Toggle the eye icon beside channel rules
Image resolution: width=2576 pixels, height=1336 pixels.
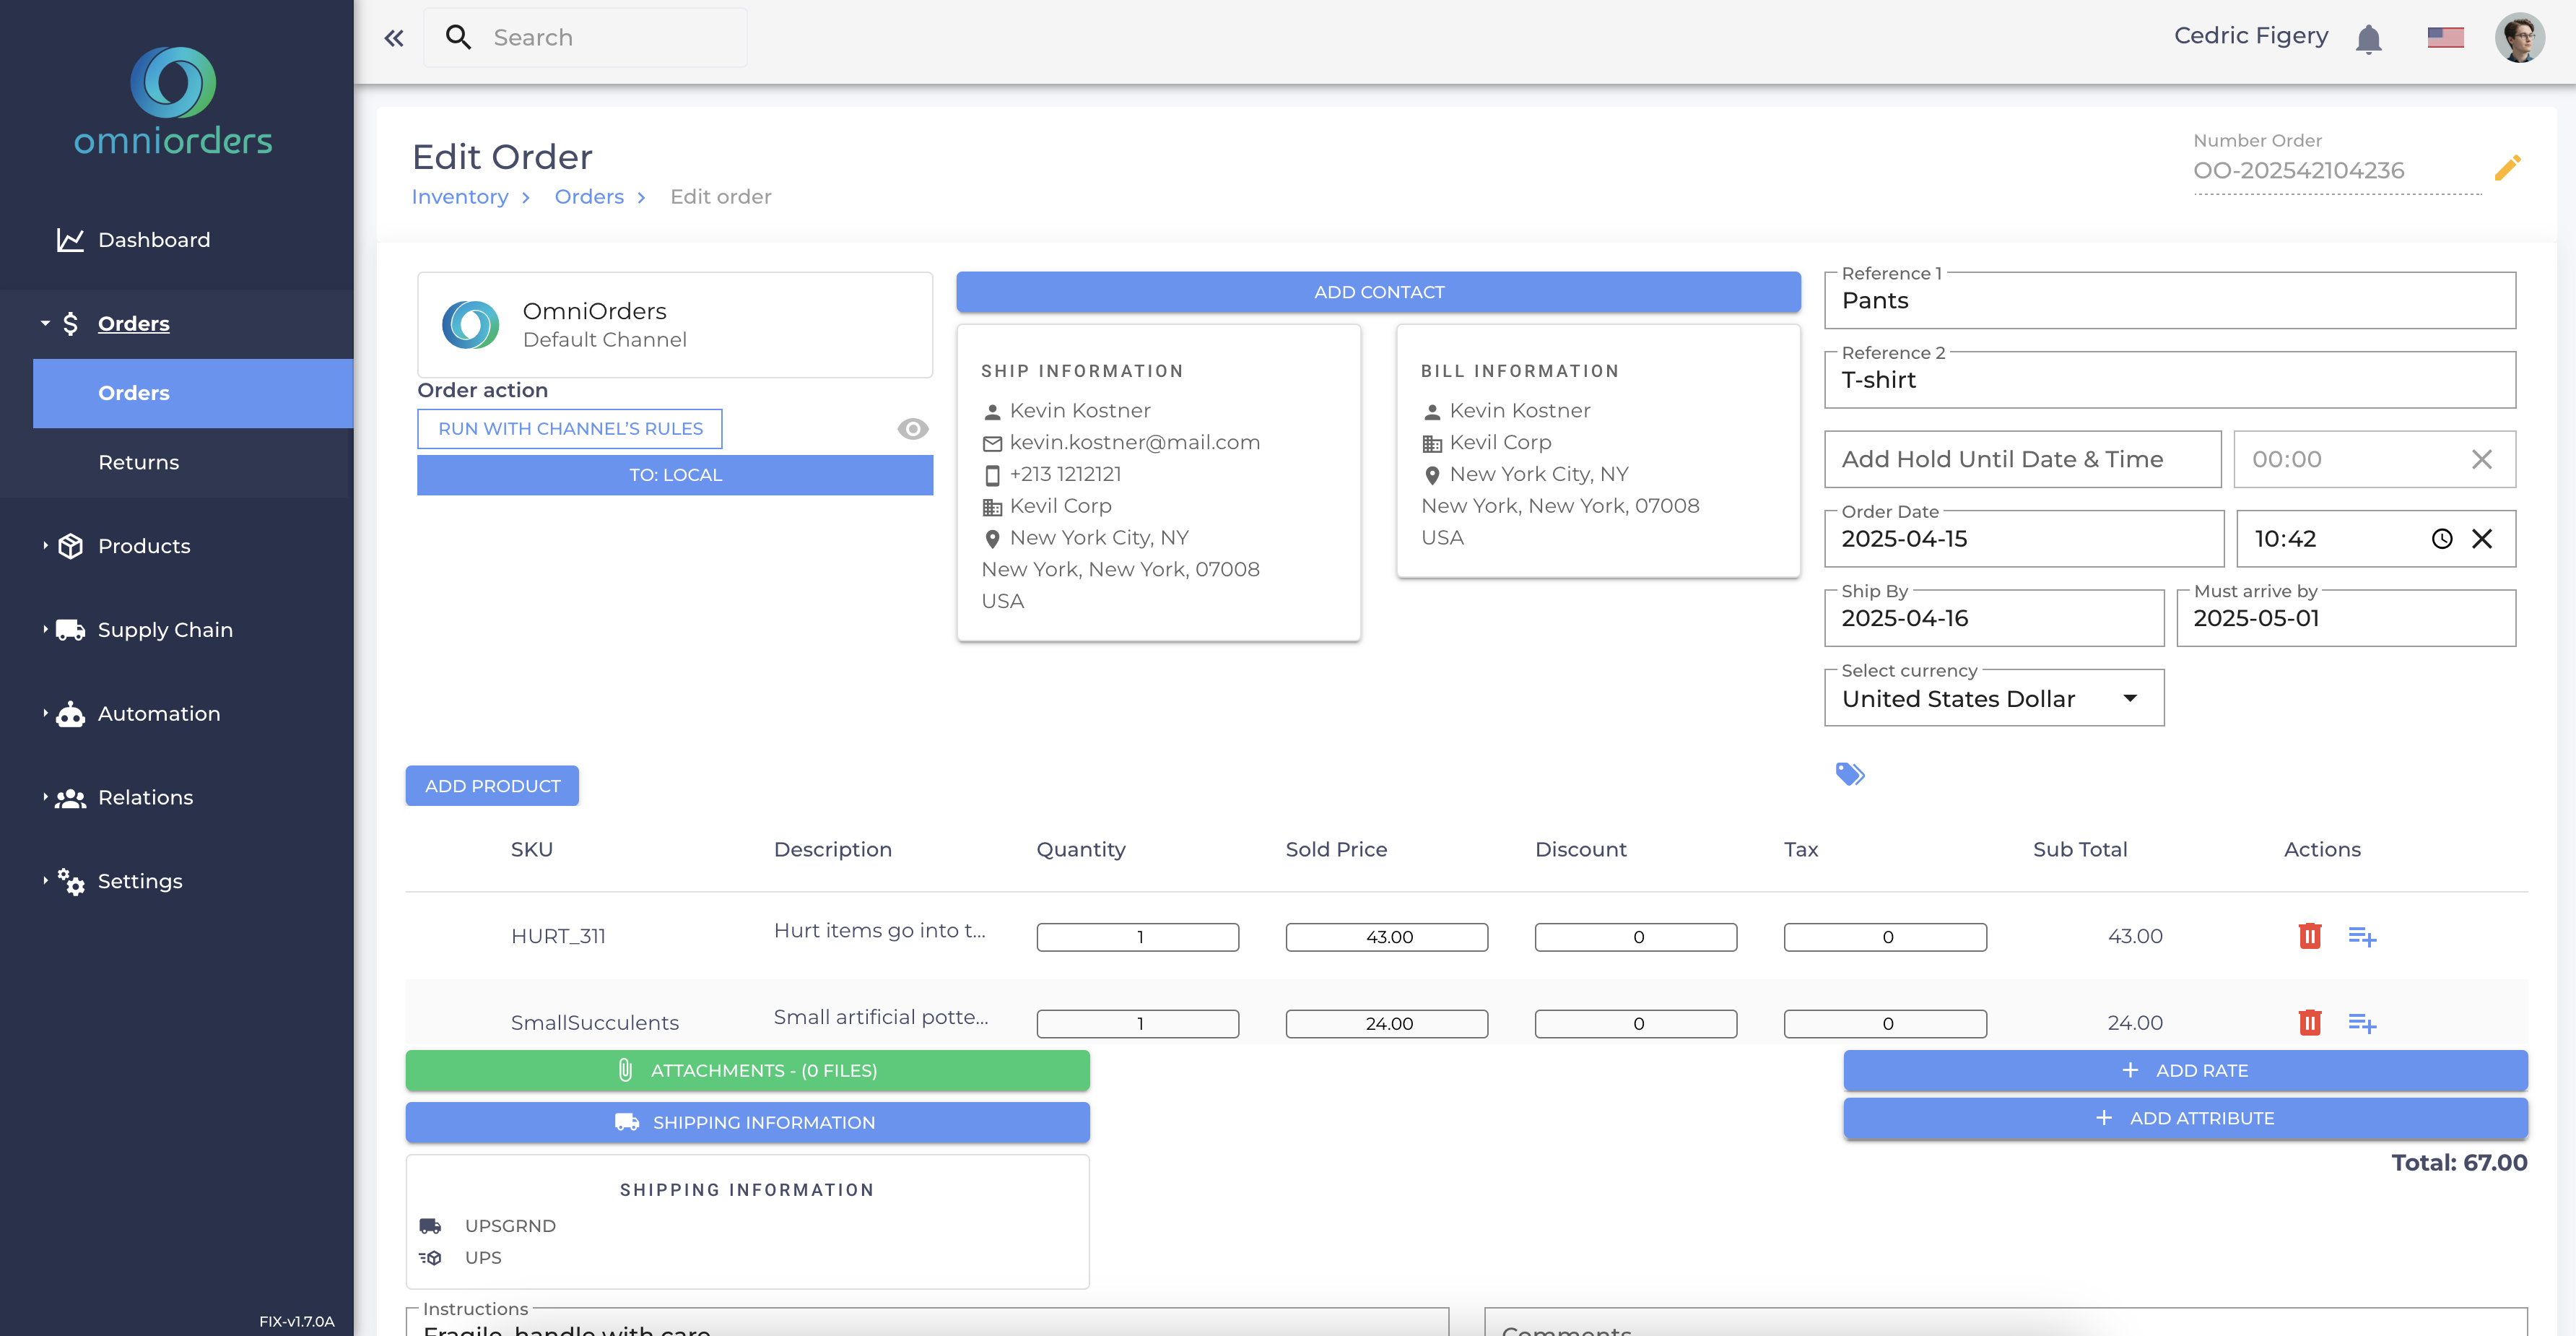click(x=912, y=429)
